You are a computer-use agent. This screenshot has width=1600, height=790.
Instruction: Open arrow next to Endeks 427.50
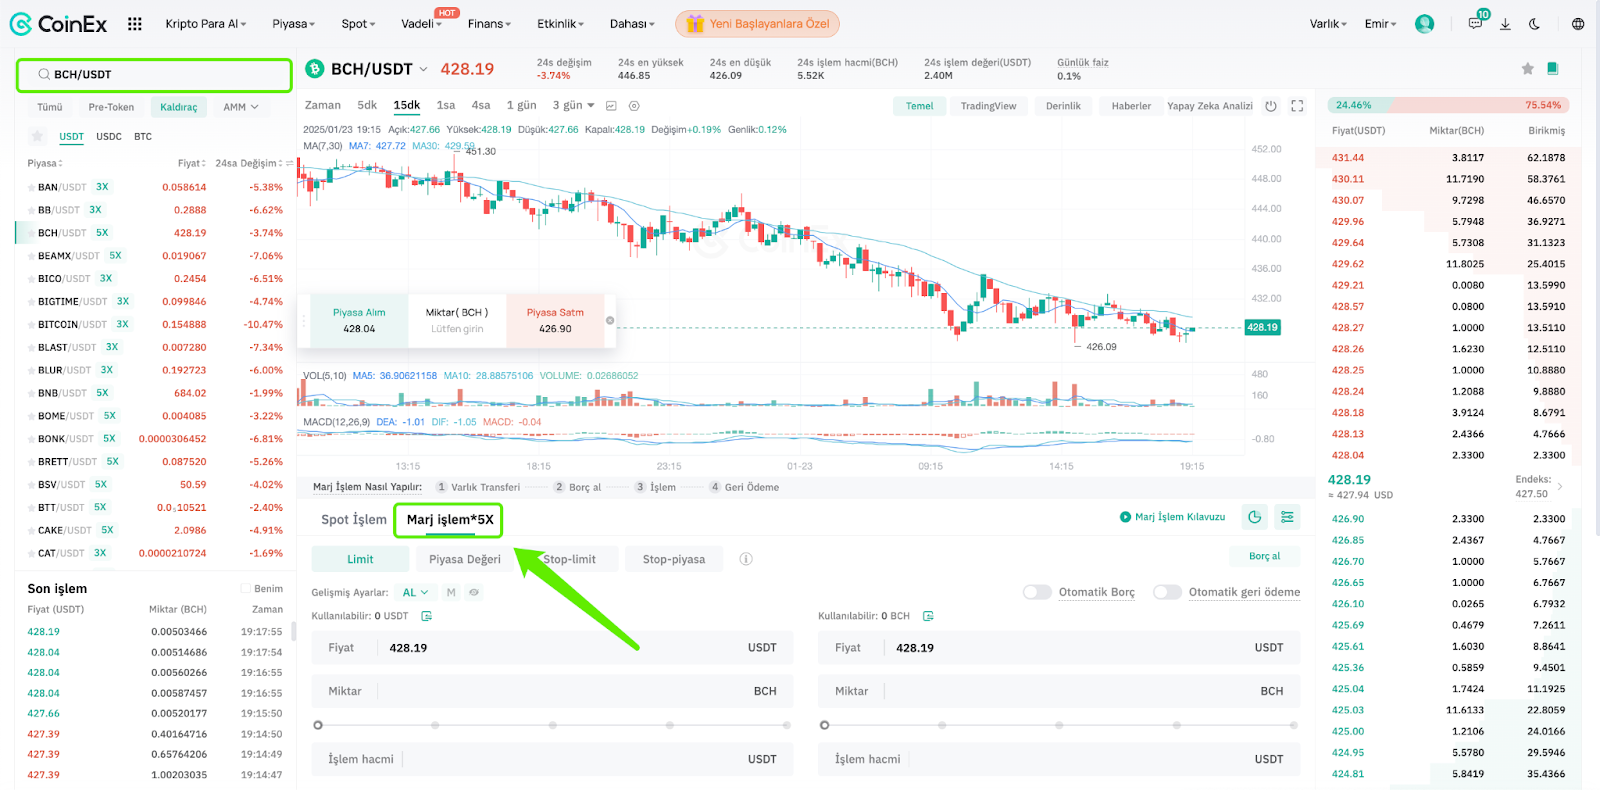click(x=1560, y=486)
